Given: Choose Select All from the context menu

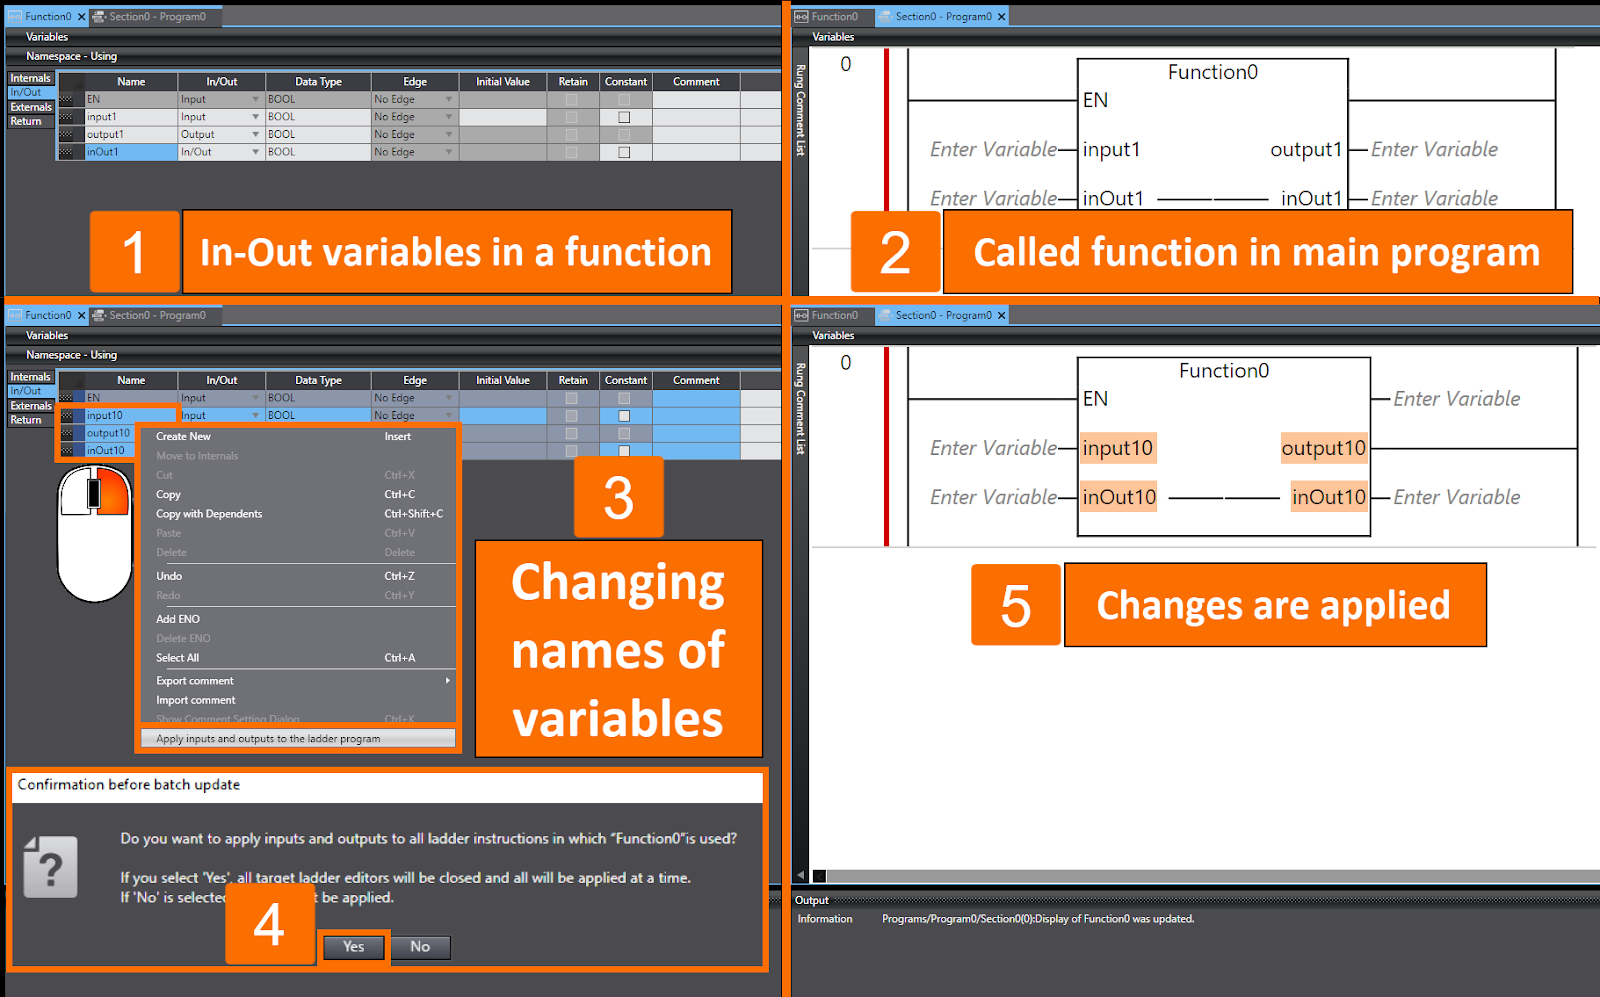Looking at the screenshot, I should click(177, 657).
